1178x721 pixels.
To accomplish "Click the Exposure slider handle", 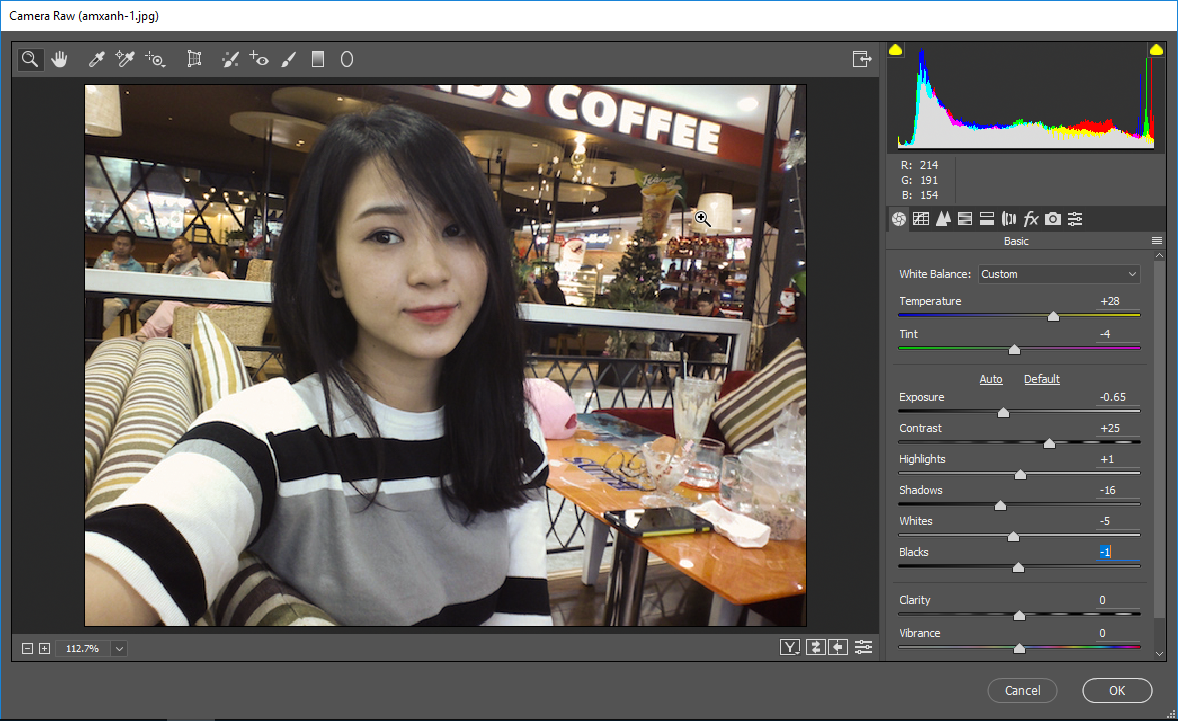I will point(1003,413).
